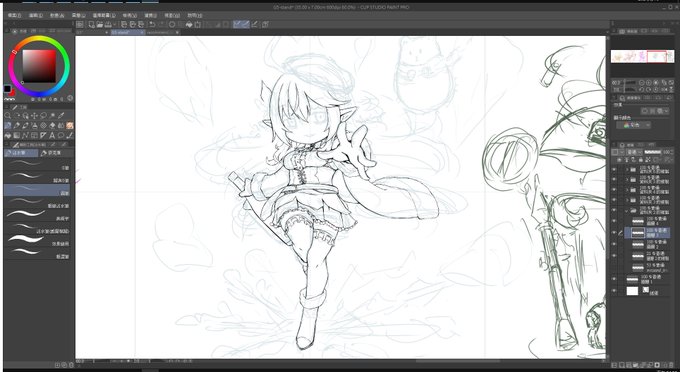Image resolution: width=680 pixels, height=372 pixels.
Task: Select the Zoom magnifier tool
Action: (8, 116)
